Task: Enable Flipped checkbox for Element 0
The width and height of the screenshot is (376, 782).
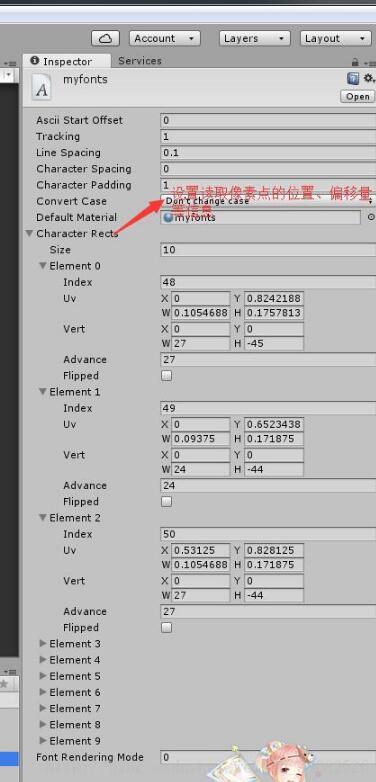Action: pos(167,376)
